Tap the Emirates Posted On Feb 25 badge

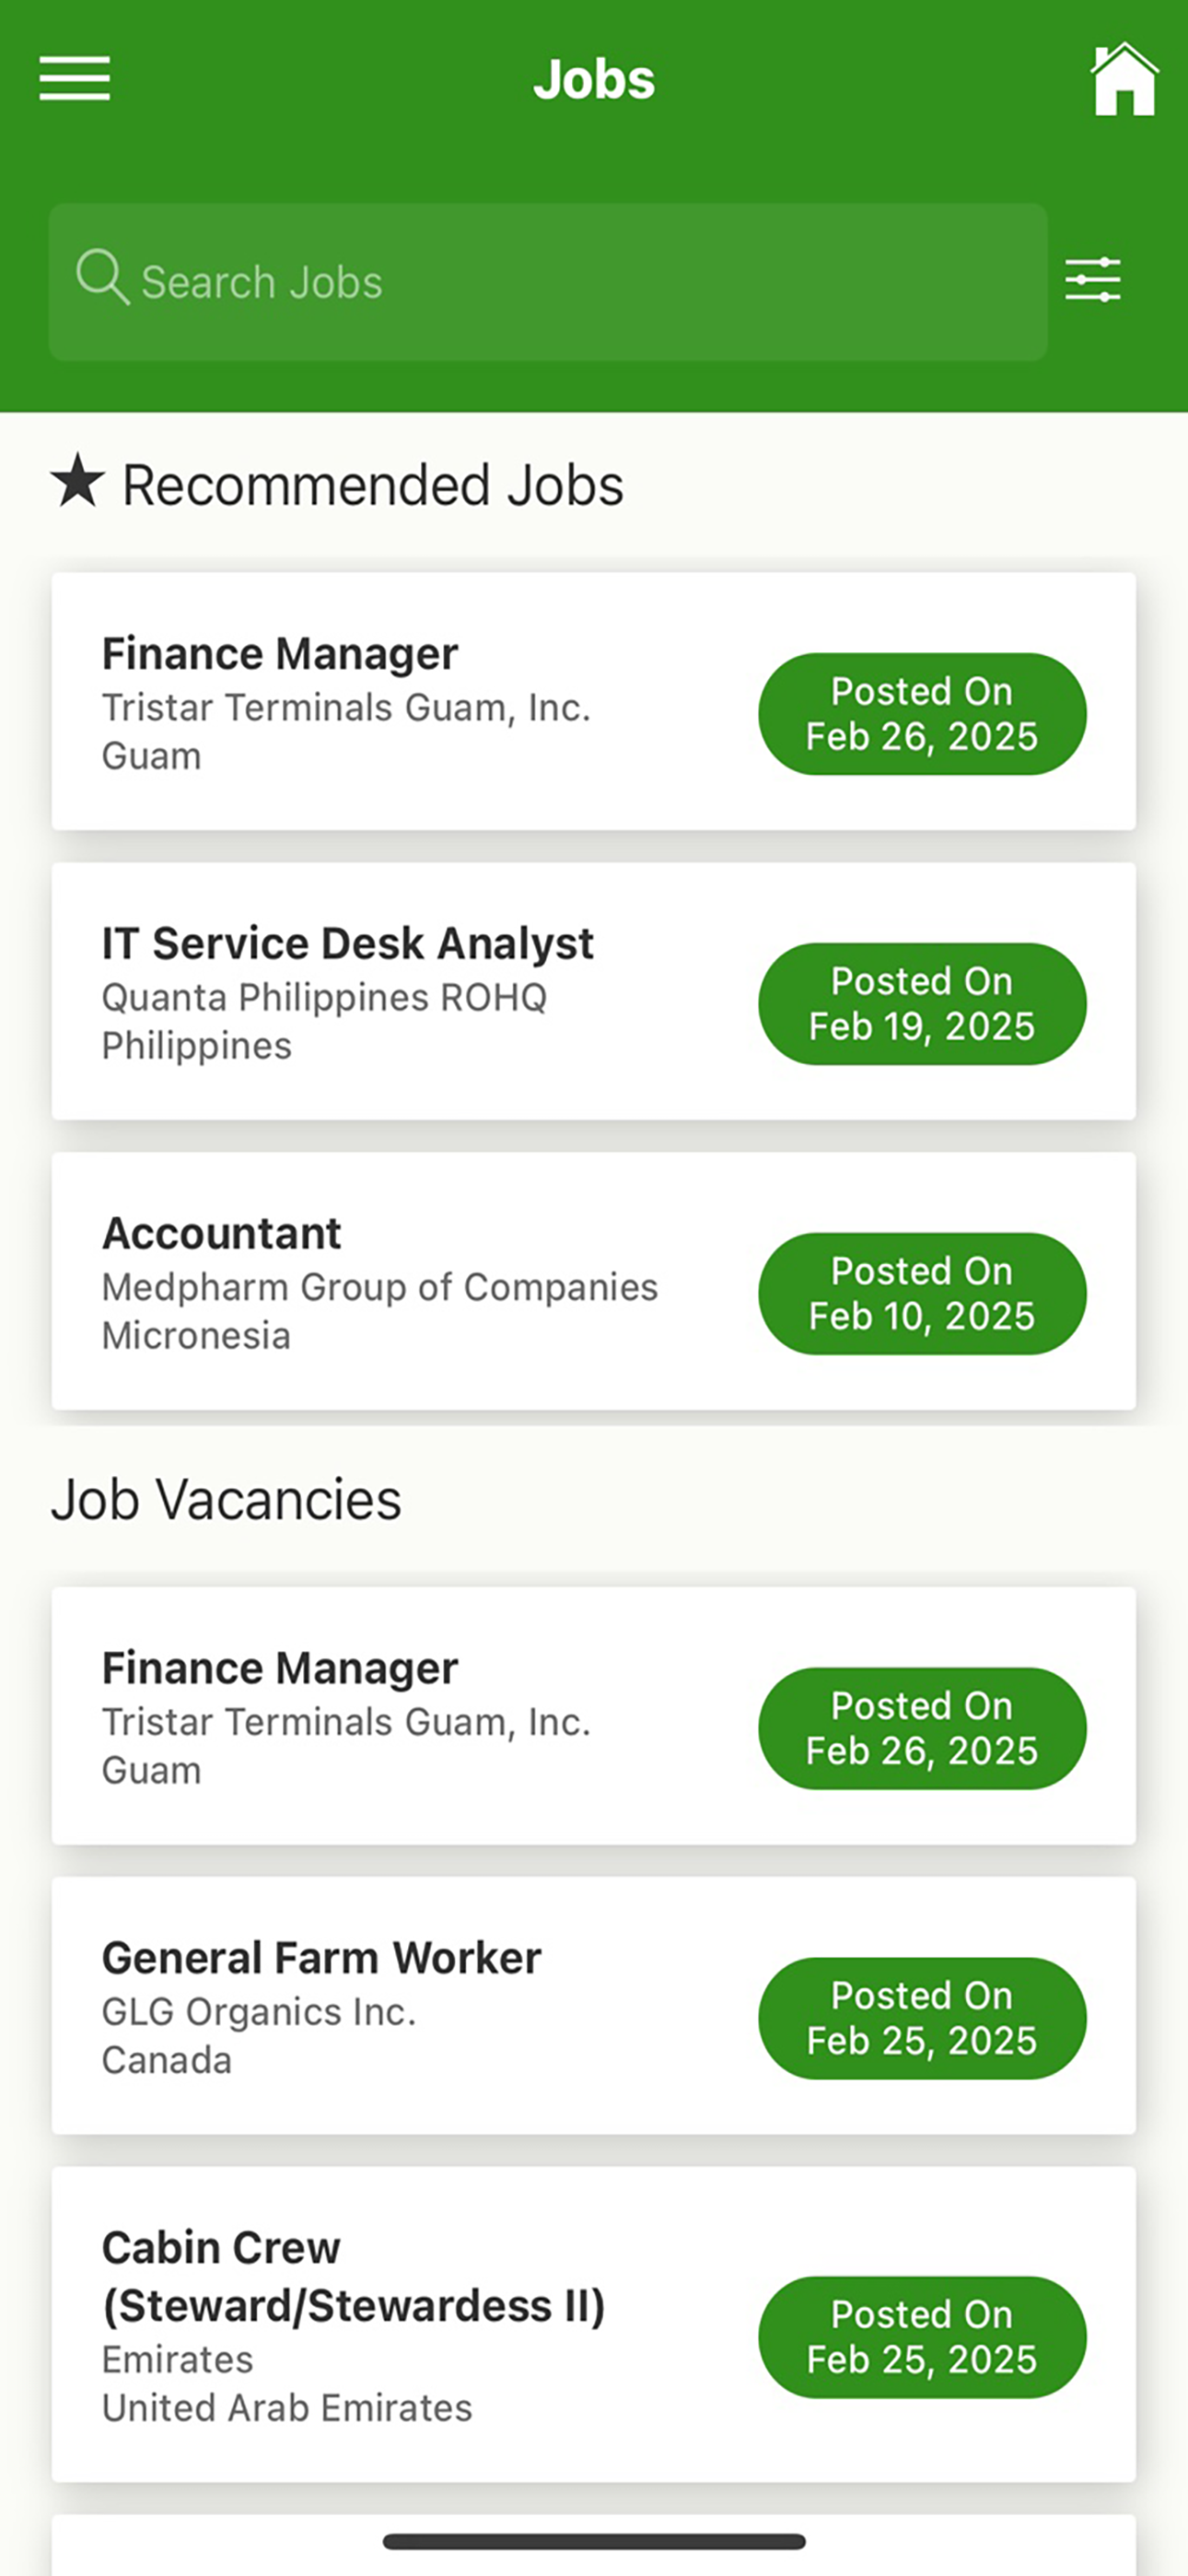pos(922,2337)
